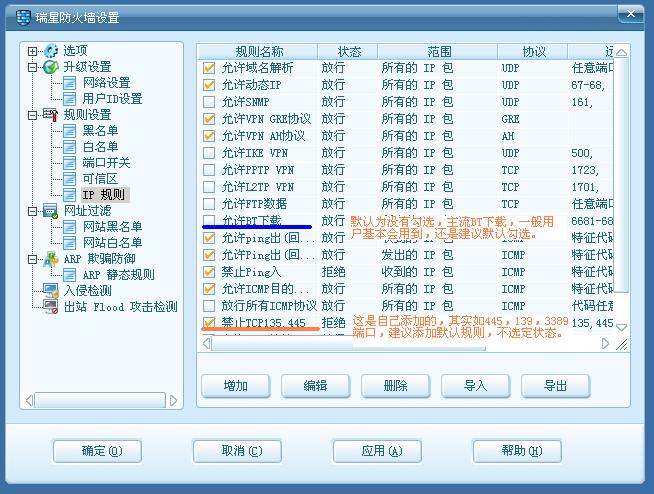Click the Rising firewall shield title icon

(23, 18)
